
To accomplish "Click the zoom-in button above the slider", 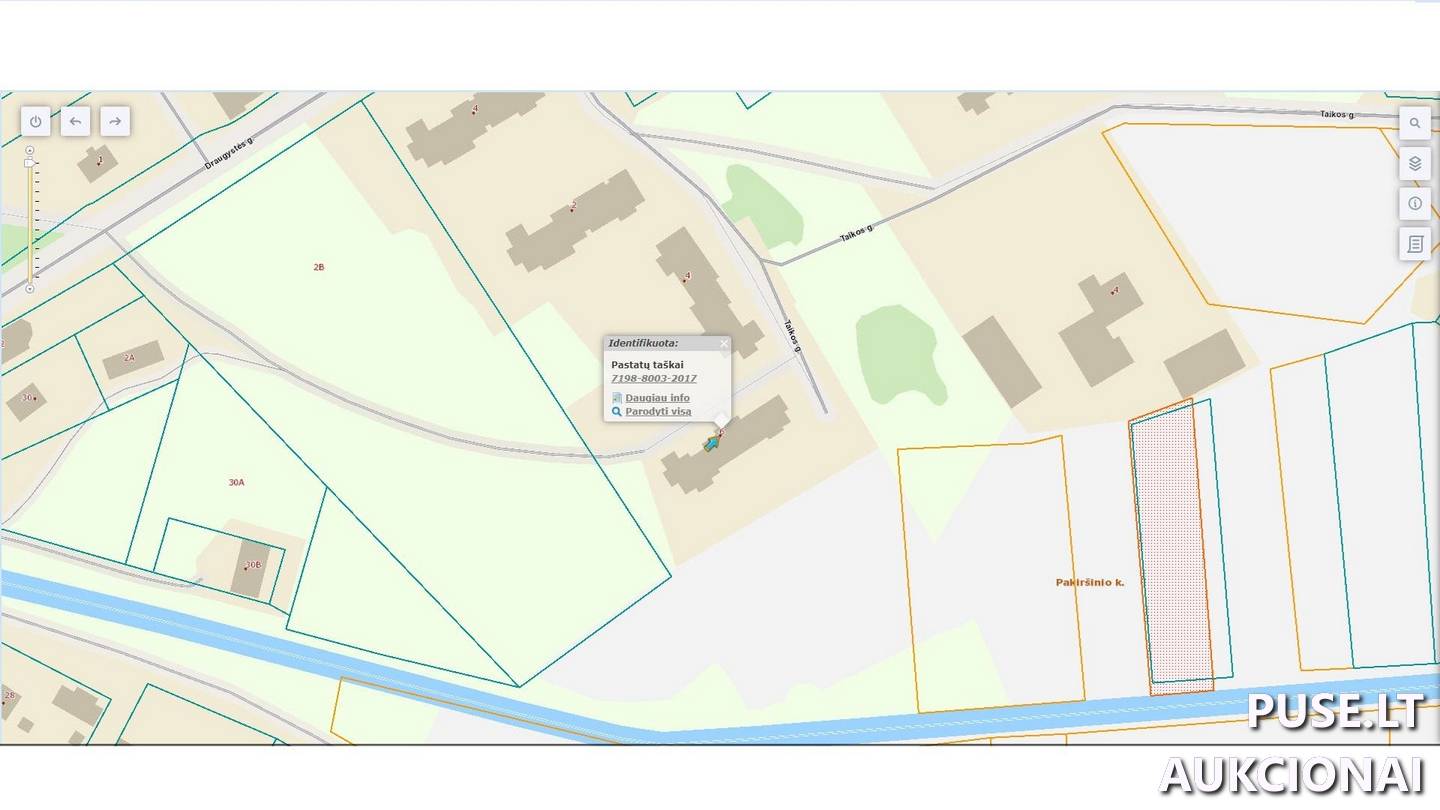I will (x=30, y=150).
